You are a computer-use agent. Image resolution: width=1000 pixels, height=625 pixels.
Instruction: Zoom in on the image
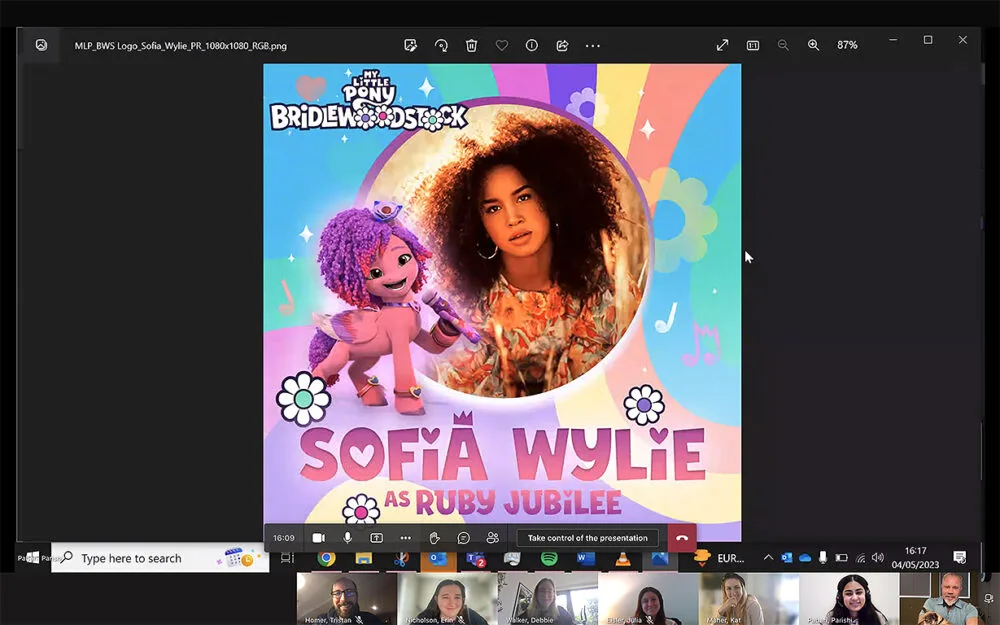(x=813, y=45)
